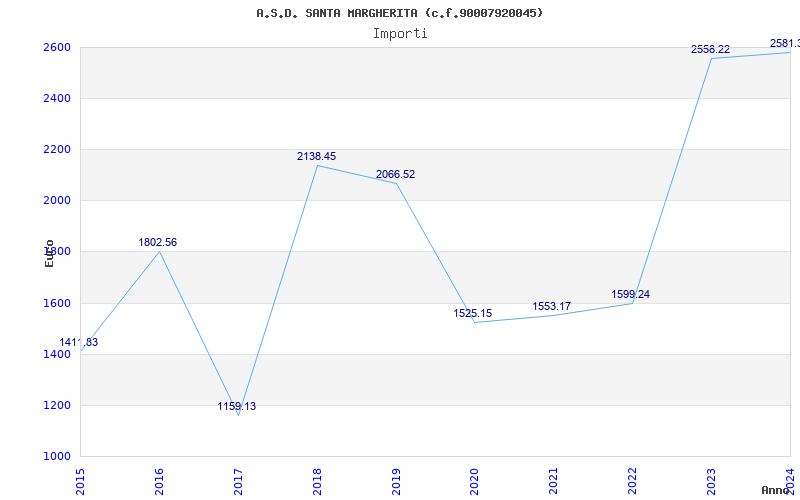
Task: Click the 2019 x-axis label
Action: [x=396, y=482]
